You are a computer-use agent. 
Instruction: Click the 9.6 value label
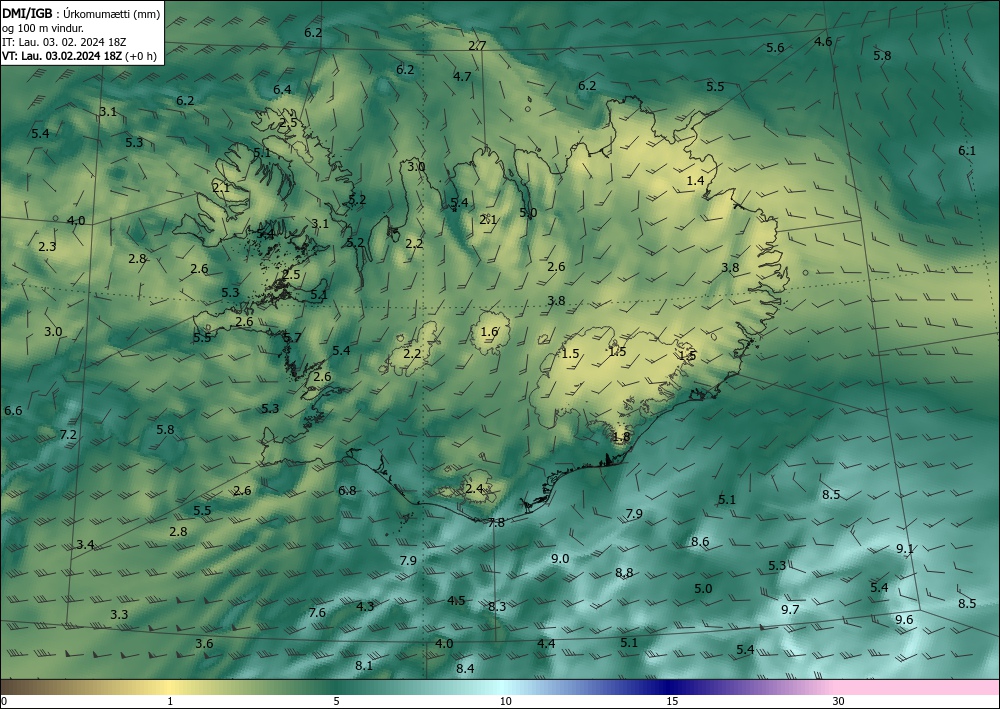904,620
